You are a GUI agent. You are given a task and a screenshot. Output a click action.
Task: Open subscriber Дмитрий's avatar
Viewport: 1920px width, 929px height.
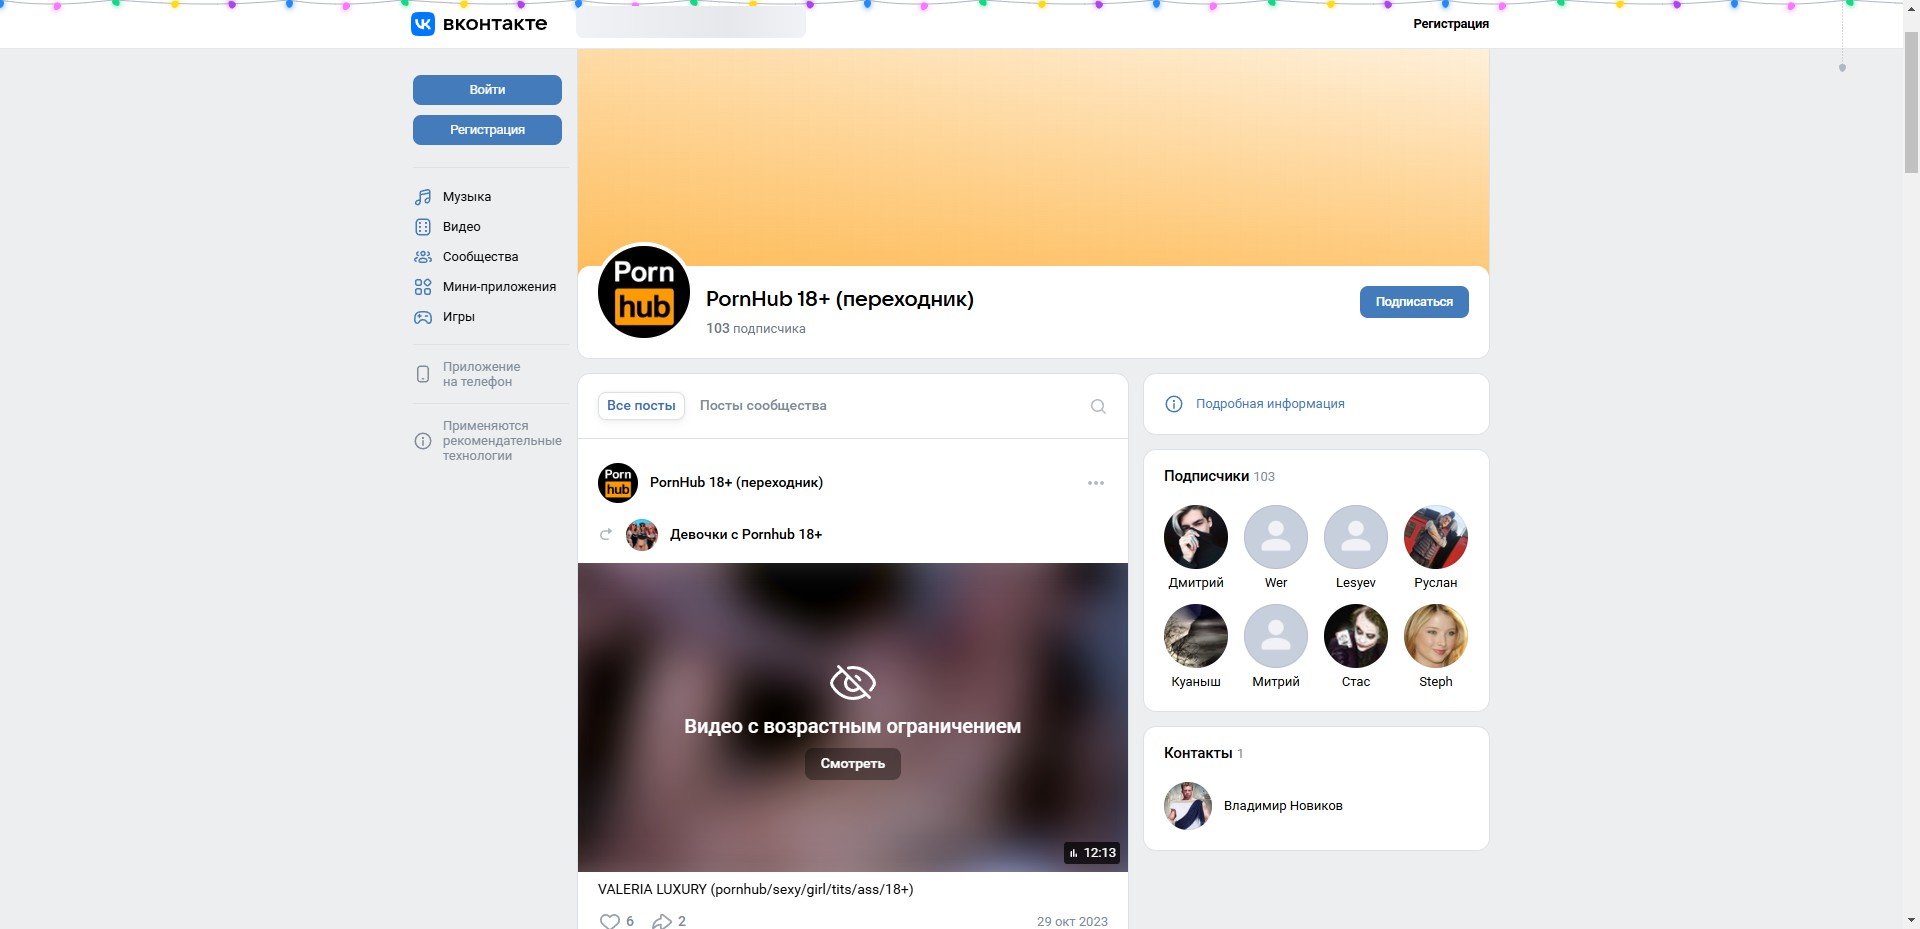tap(1196, 537)
